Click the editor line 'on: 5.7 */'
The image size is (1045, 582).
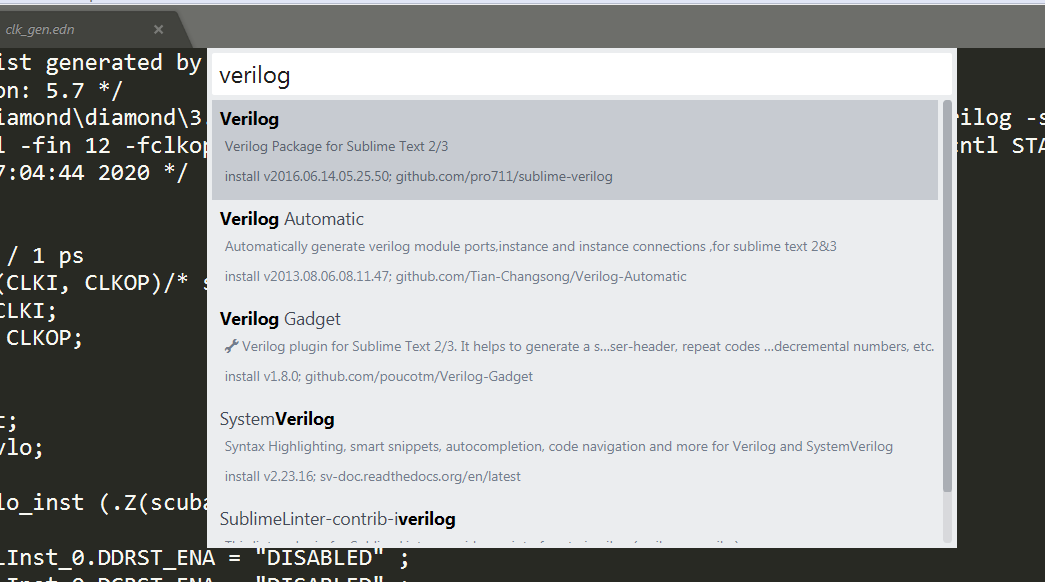(x=61, y=90)
